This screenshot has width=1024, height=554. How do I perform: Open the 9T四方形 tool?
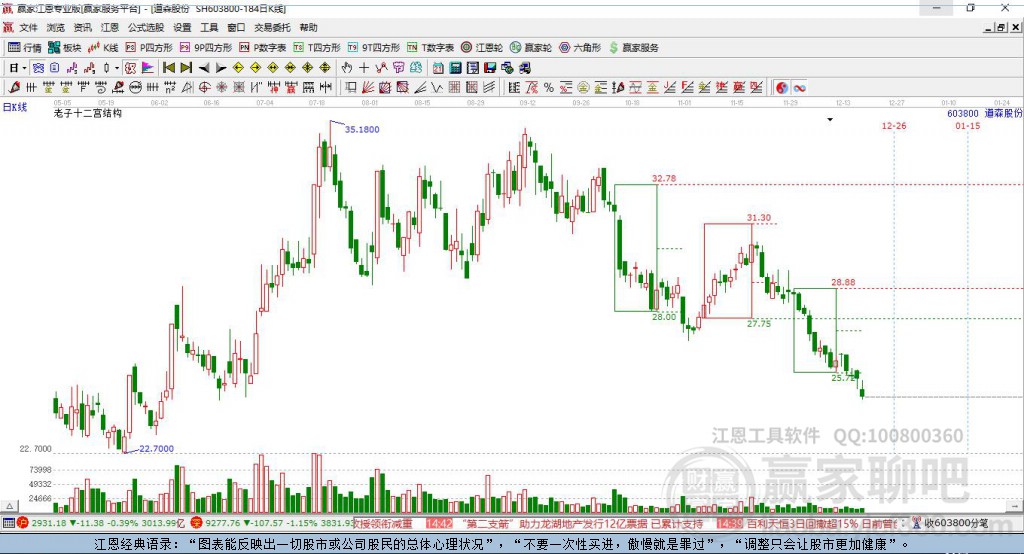tap(374, 48)
